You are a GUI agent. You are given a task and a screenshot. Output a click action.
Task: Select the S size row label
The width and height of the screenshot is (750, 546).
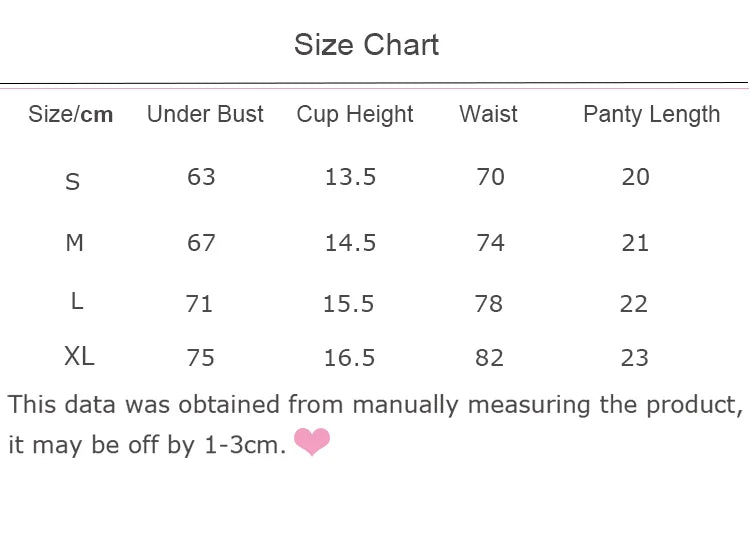click(x=72, y=182)
